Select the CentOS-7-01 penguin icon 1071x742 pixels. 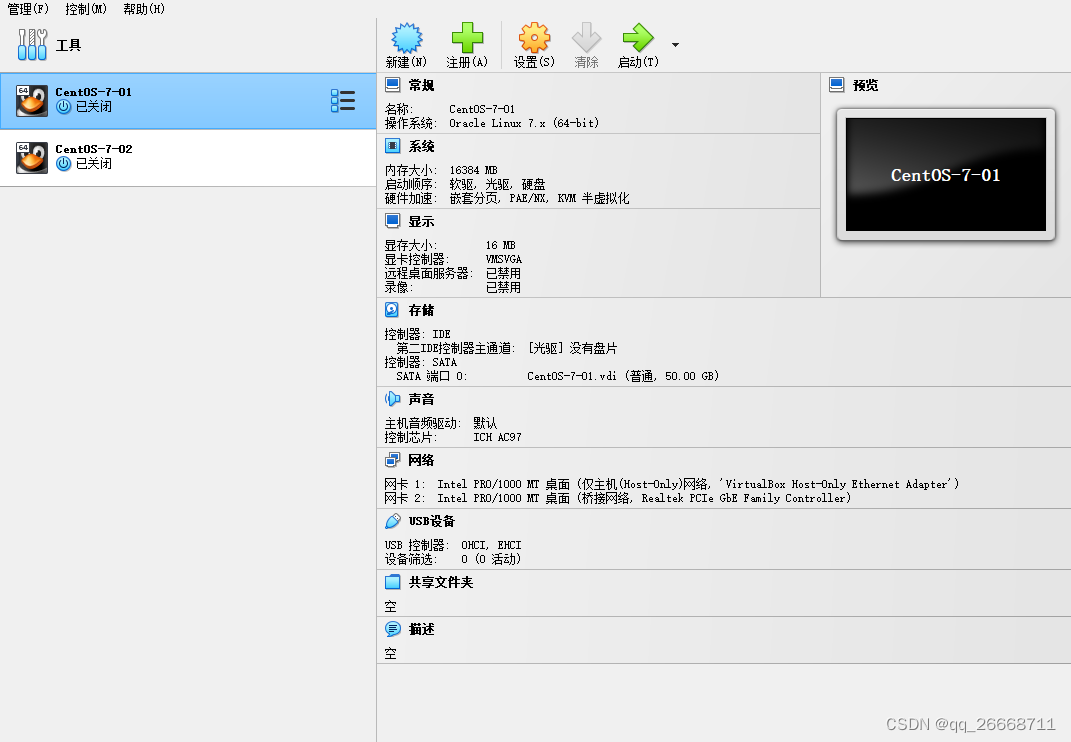[x=32, y=100]
